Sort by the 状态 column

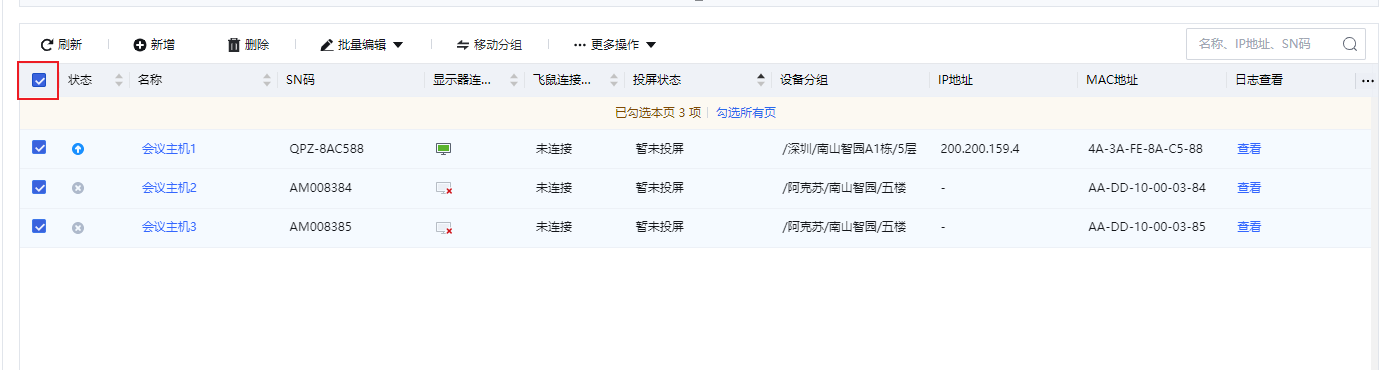[119, 80]
